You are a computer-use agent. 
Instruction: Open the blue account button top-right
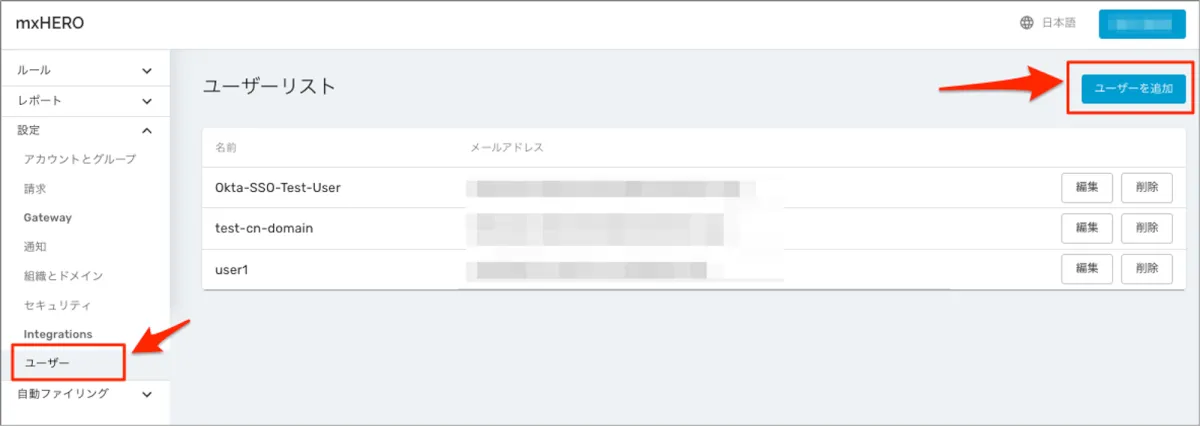[1142, 24]
